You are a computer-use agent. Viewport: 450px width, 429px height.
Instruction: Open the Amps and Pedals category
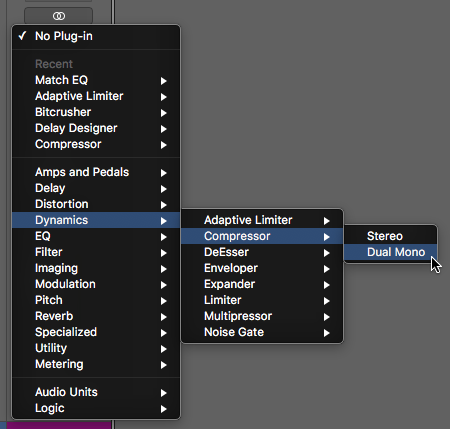tap(96, 172)
